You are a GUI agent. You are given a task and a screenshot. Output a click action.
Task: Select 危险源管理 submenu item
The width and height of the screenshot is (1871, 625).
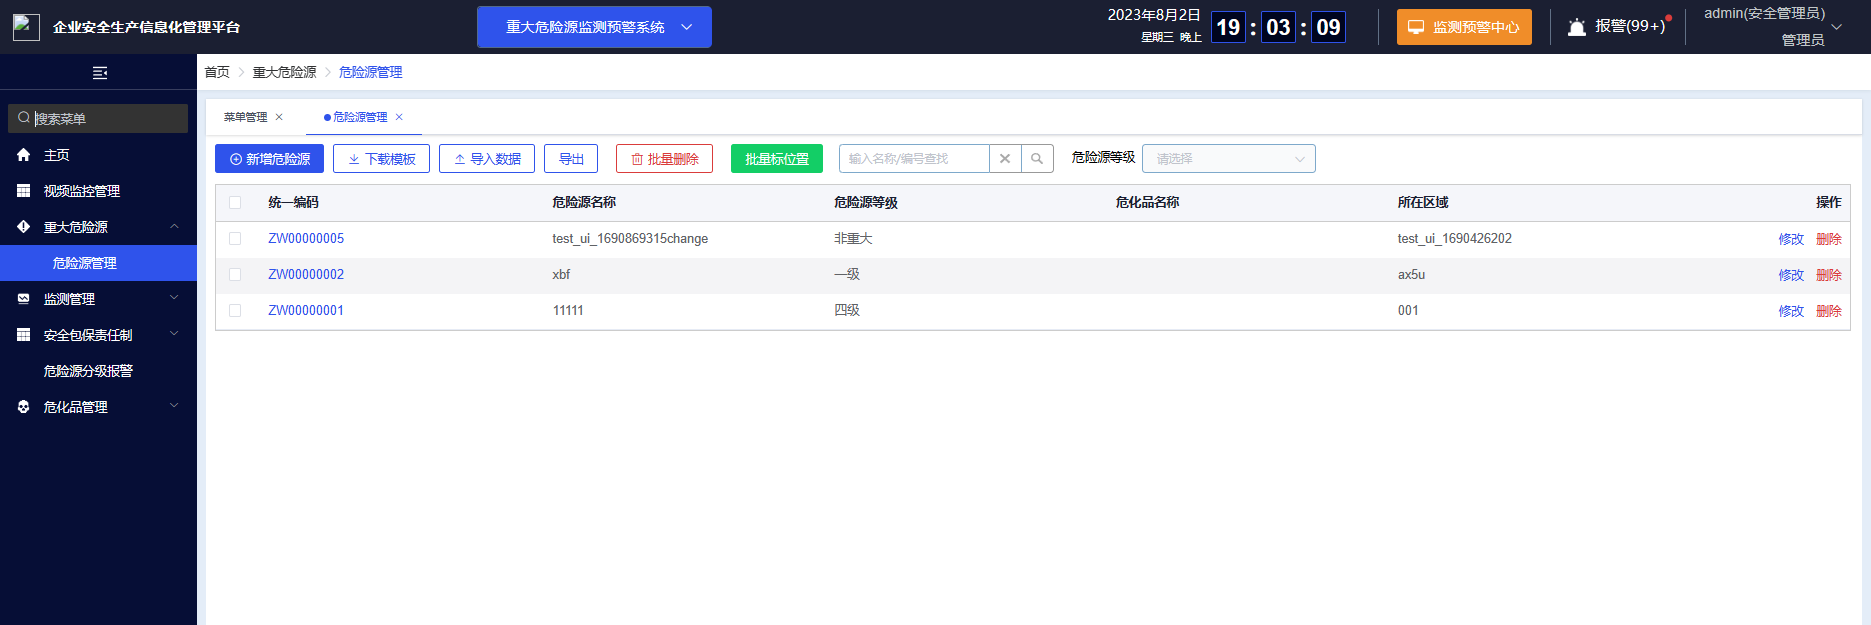pos(98,263)
